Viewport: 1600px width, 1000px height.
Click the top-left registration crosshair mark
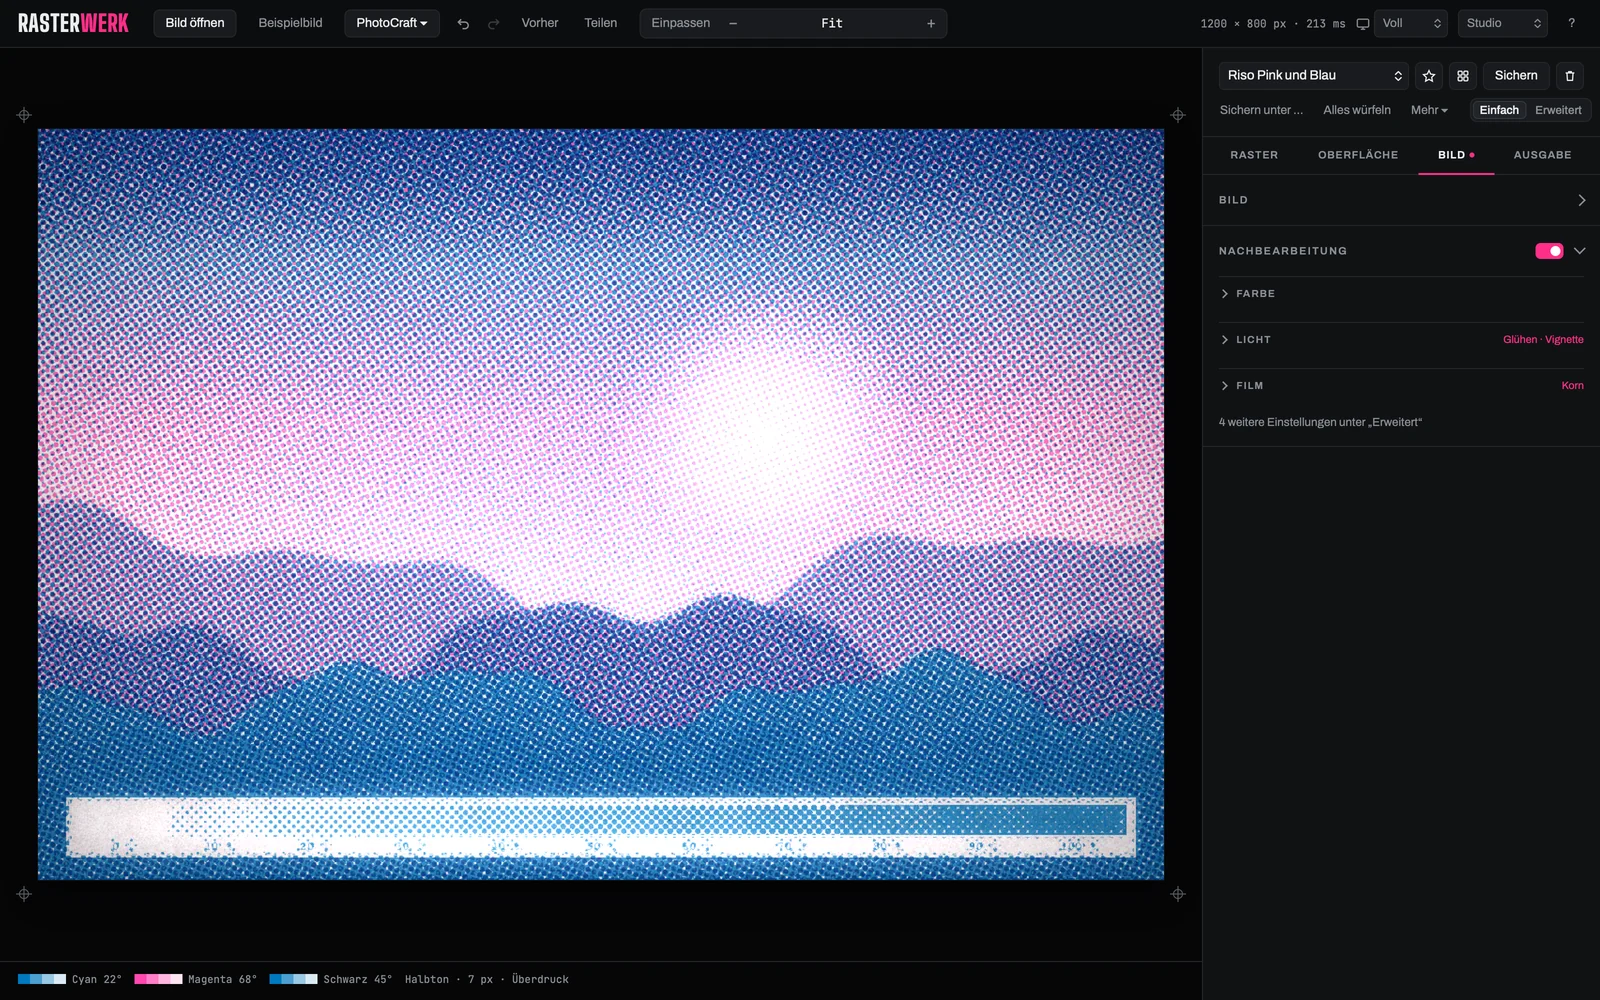(x=24, y=115)
